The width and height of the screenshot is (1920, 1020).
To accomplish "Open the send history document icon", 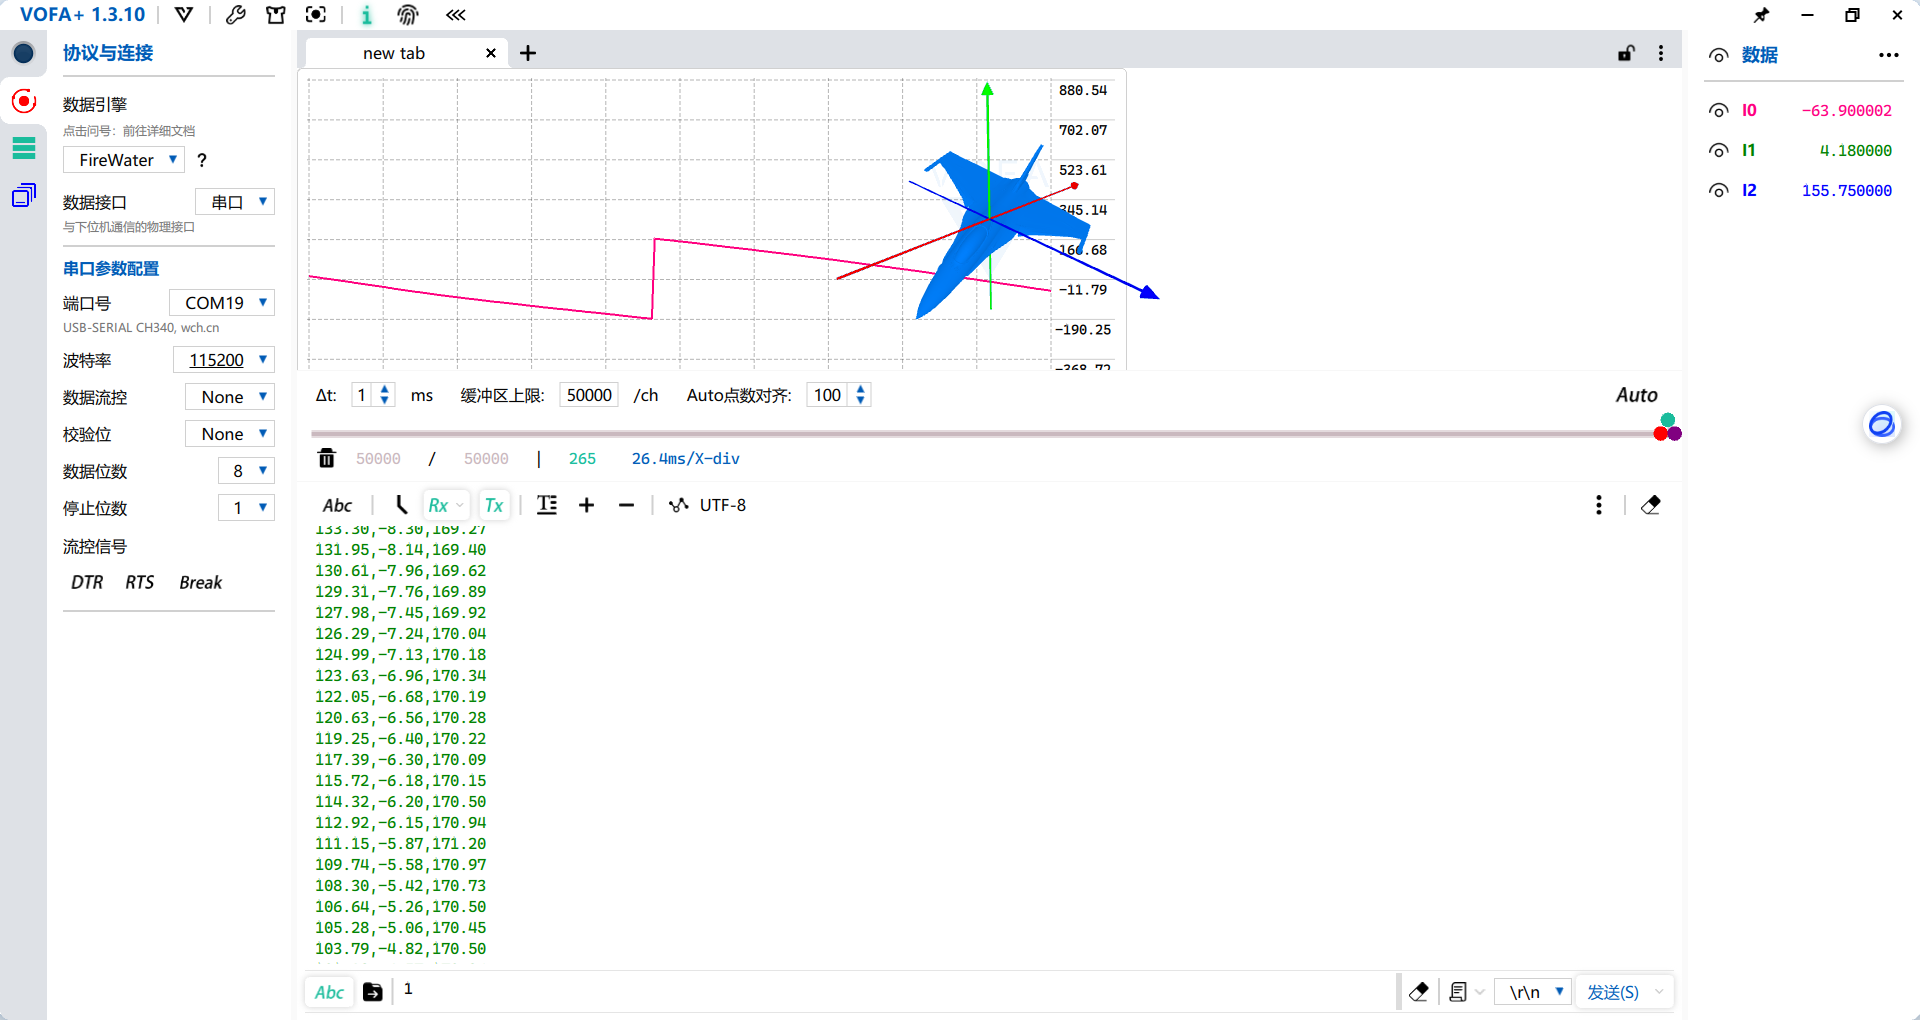I will [x=1459, y=992].
